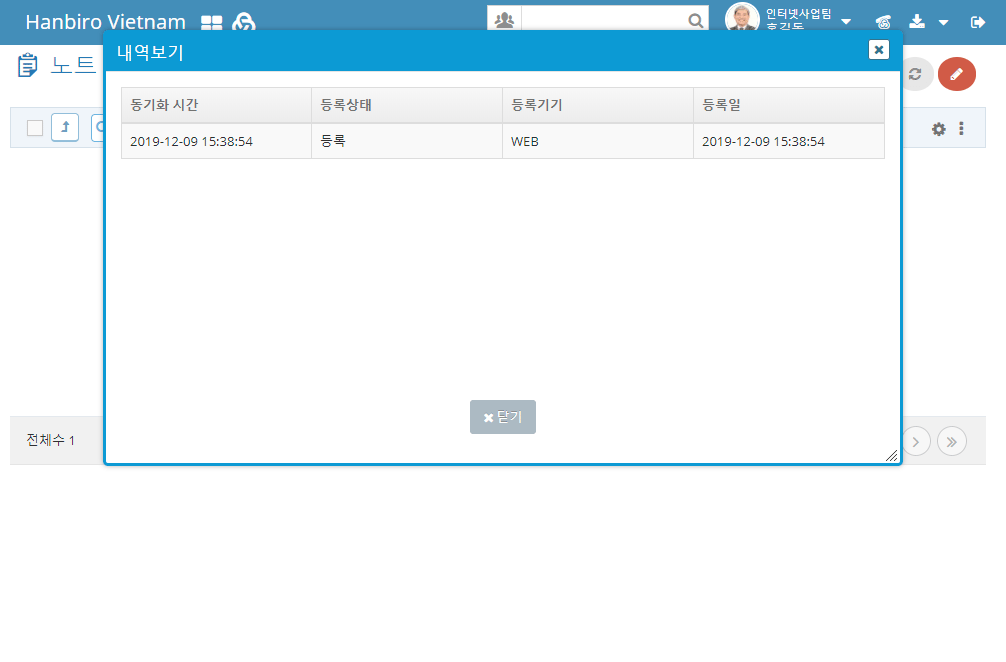The height and width of the screenshot is (662, 1006).
Task: Click the WEB device cell
Action: [x=598, y=141]
